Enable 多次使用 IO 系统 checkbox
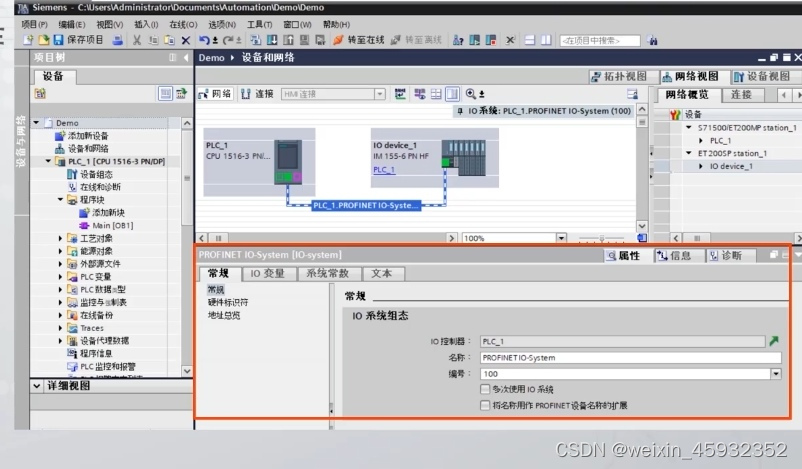Image resolution: width=802 pixels, height=469 pixels. (x=485, y=389)
